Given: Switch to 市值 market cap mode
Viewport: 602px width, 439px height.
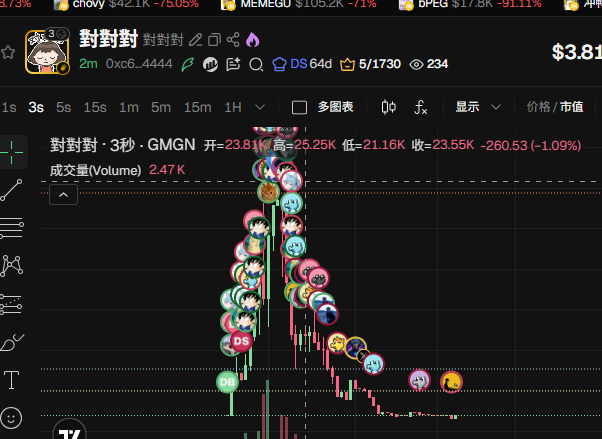Looking at the screenshot, I should [x=572, y=107].
